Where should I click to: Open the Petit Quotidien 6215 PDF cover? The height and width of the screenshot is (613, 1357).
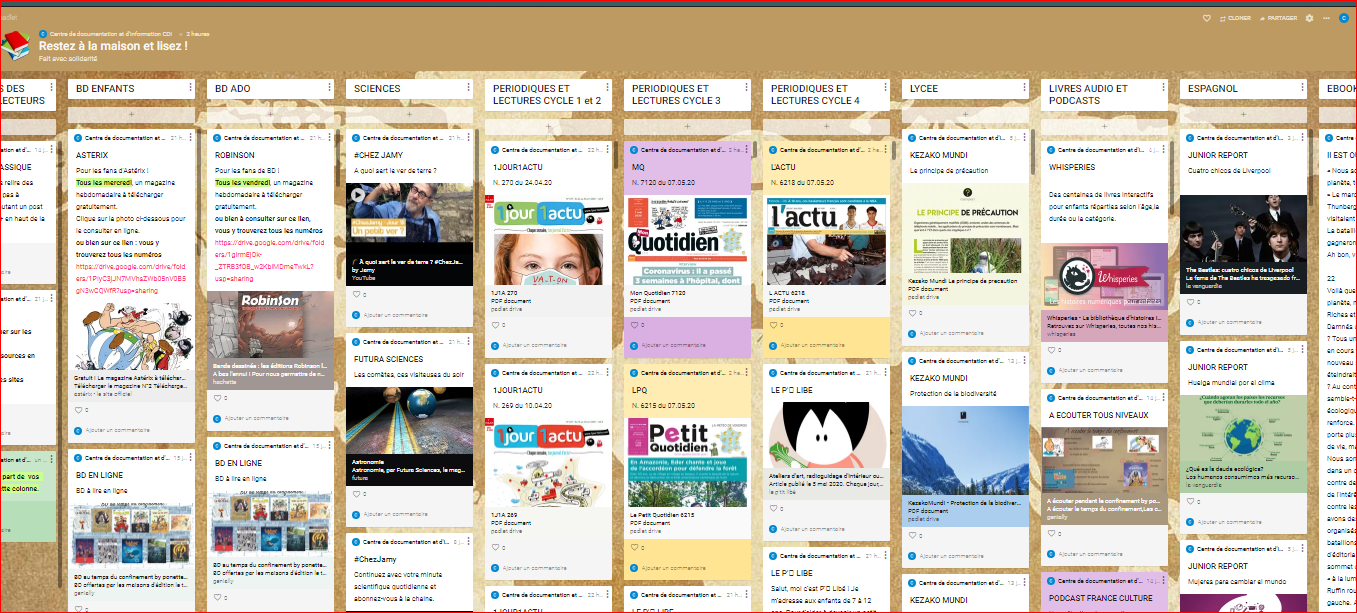coord(687,462)
